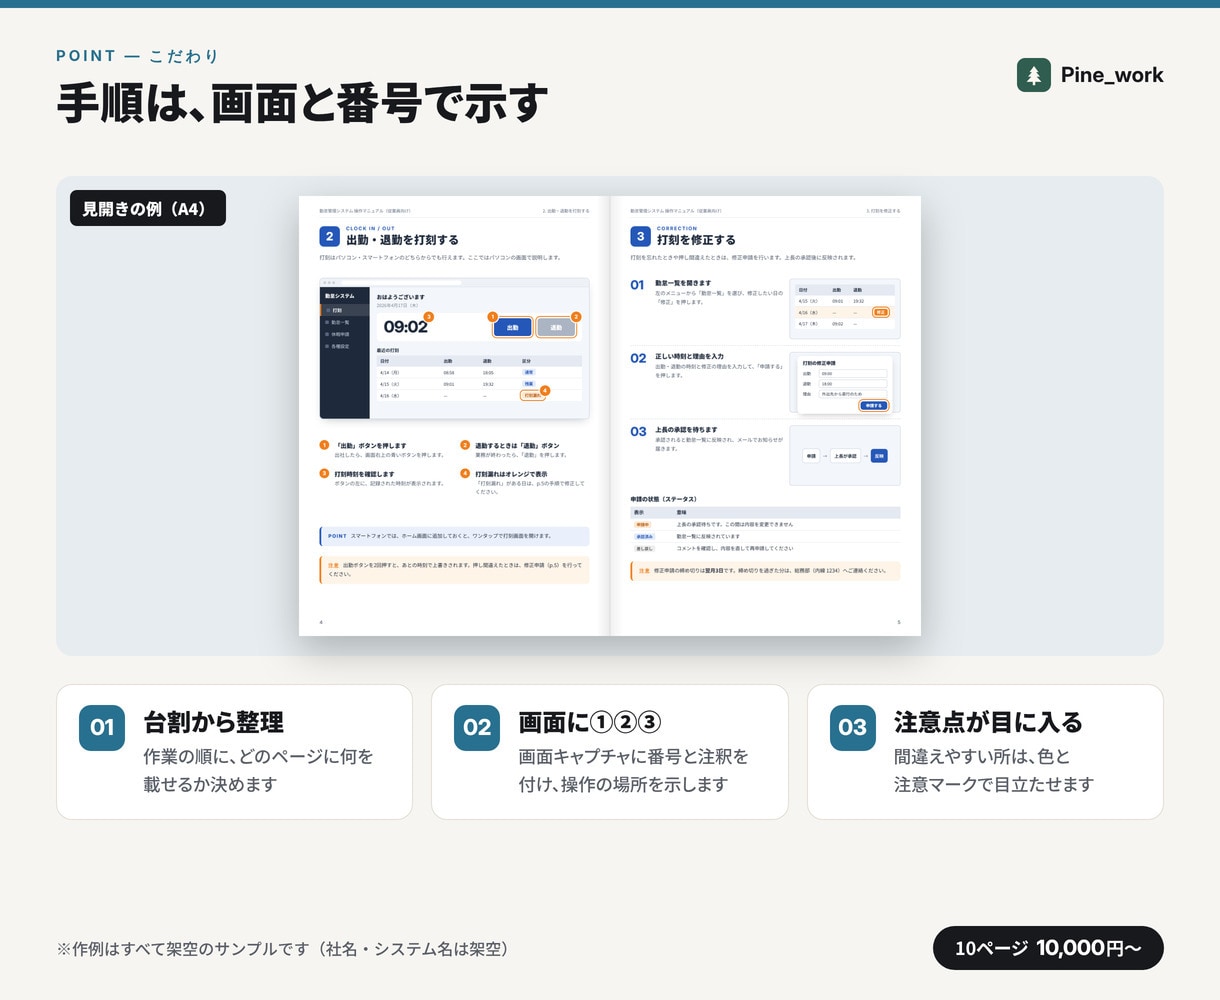Click the ※作例はすべて架空のサンプルです footnote
This screenshot has width=1220, height=1000.
click(x=286, y=949)
